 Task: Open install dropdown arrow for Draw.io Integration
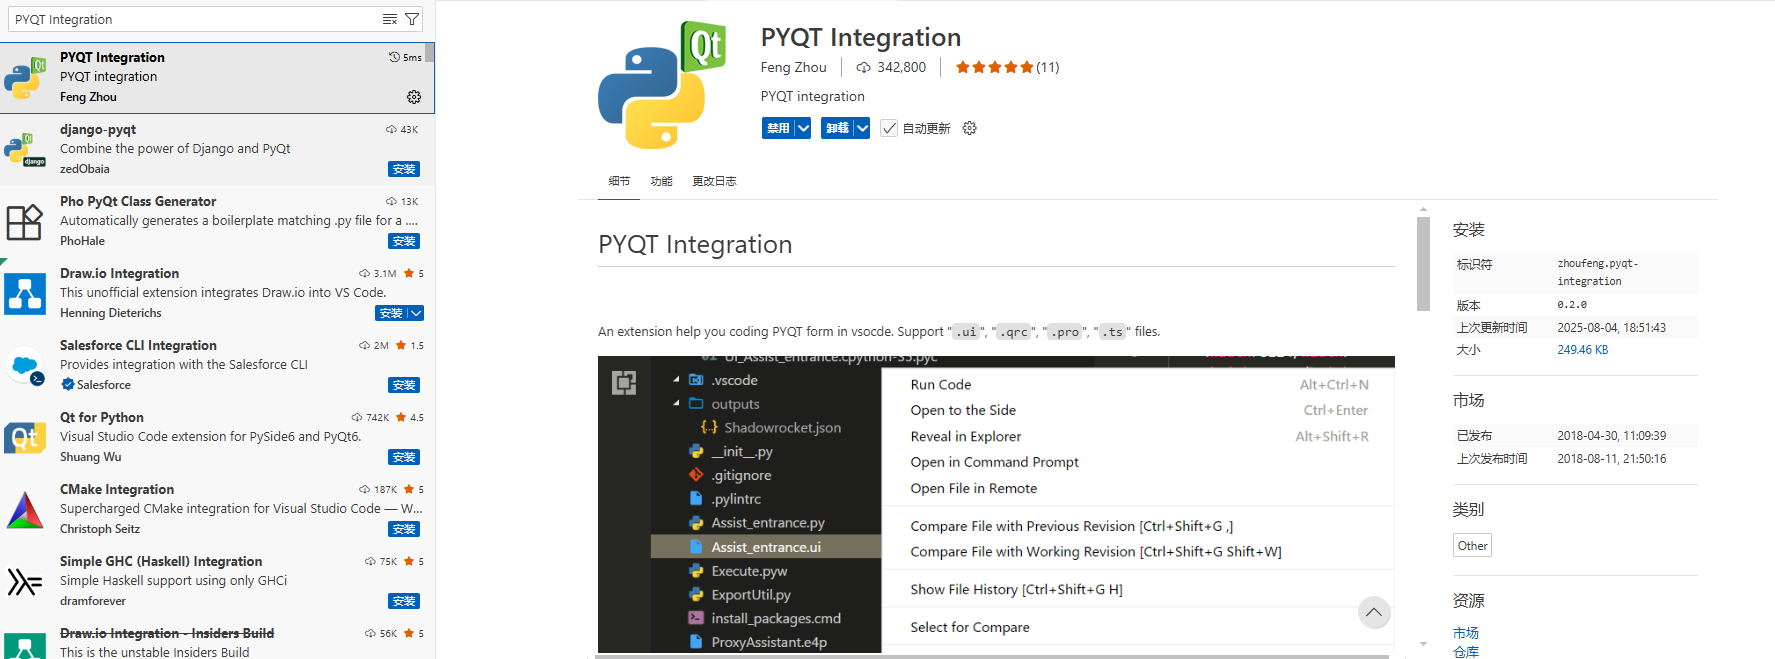(x=416, y=313)
